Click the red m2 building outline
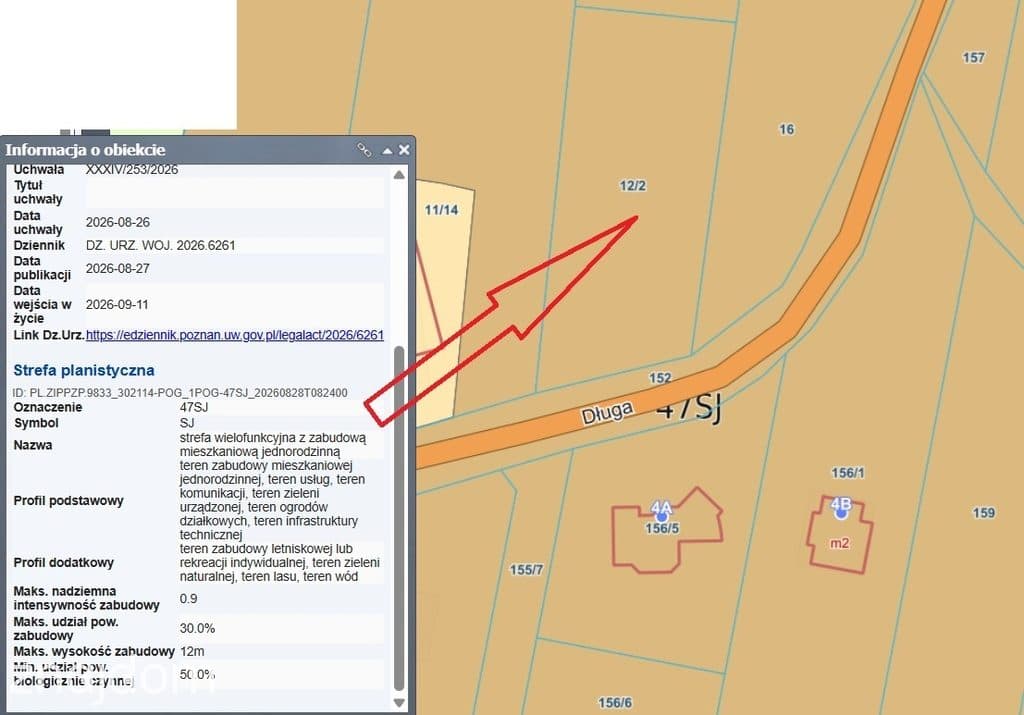Viewport: 1024px width, 715px height. click(x=840, y=535)
